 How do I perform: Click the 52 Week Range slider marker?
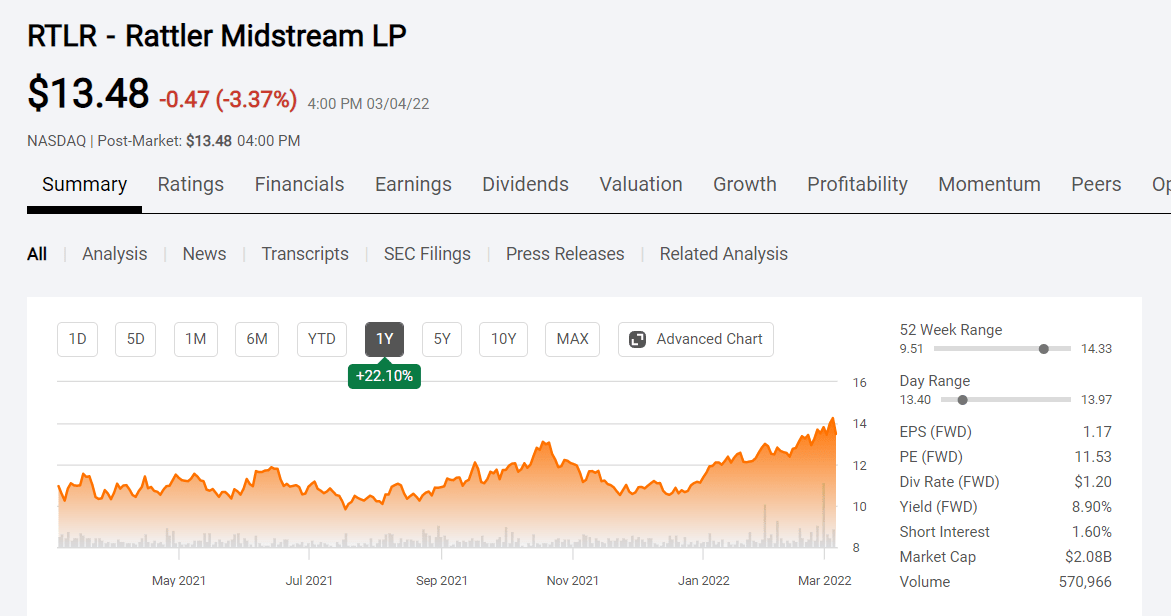pos(1043,348)
